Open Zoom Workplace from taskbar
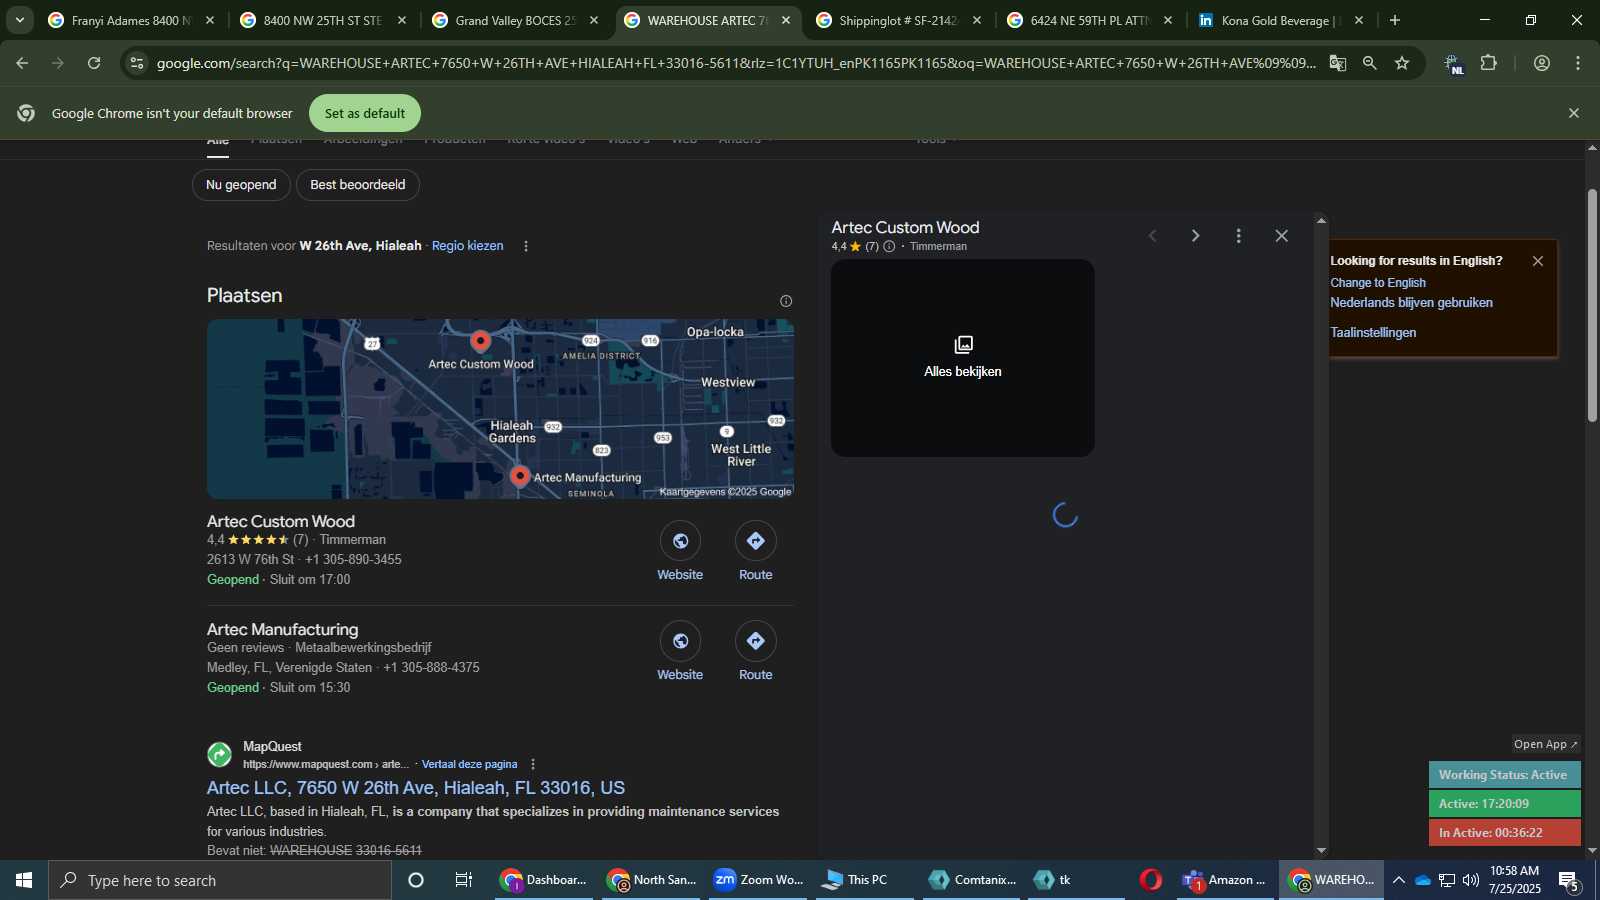The height and width of the screenshot is (900, 1600). click(760, 880)
